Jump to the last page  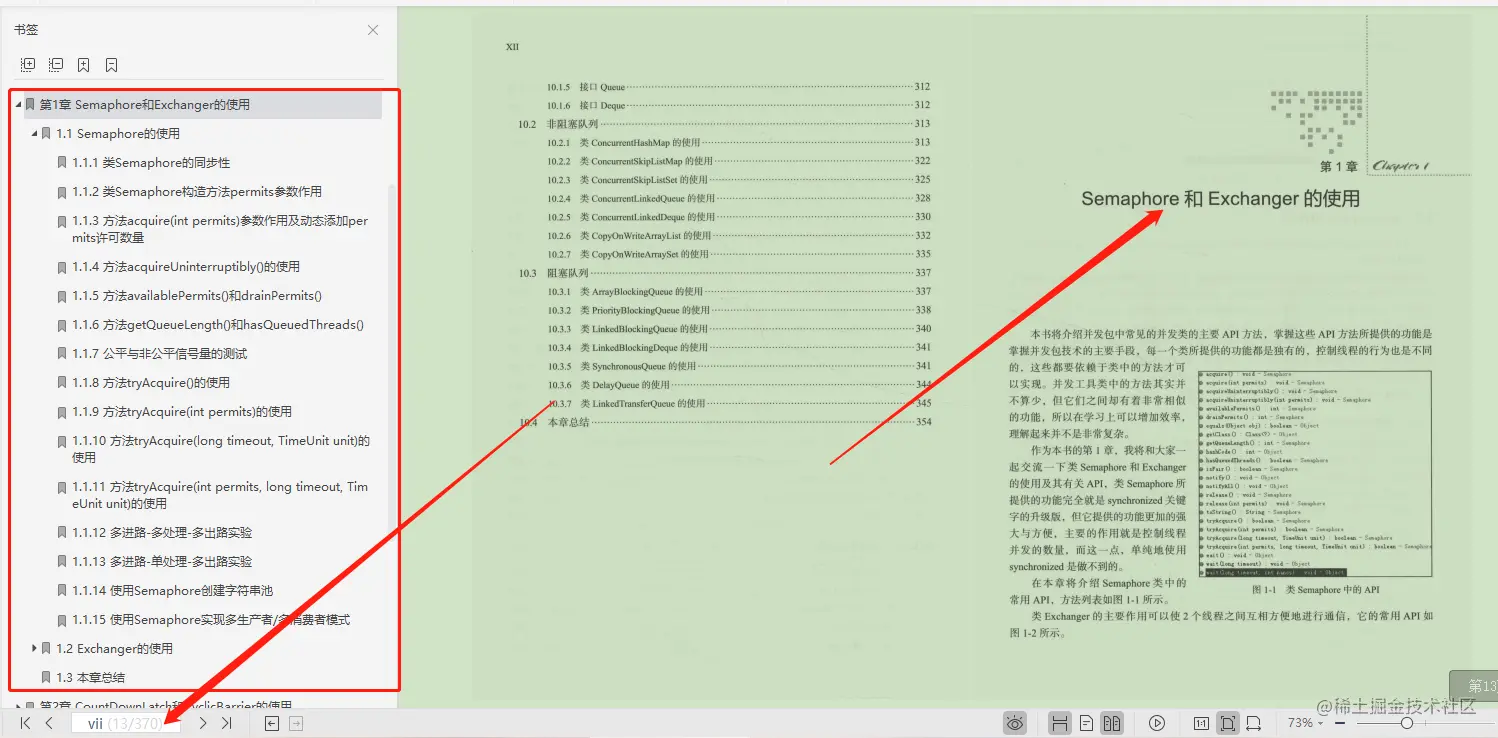click(227, 723)
